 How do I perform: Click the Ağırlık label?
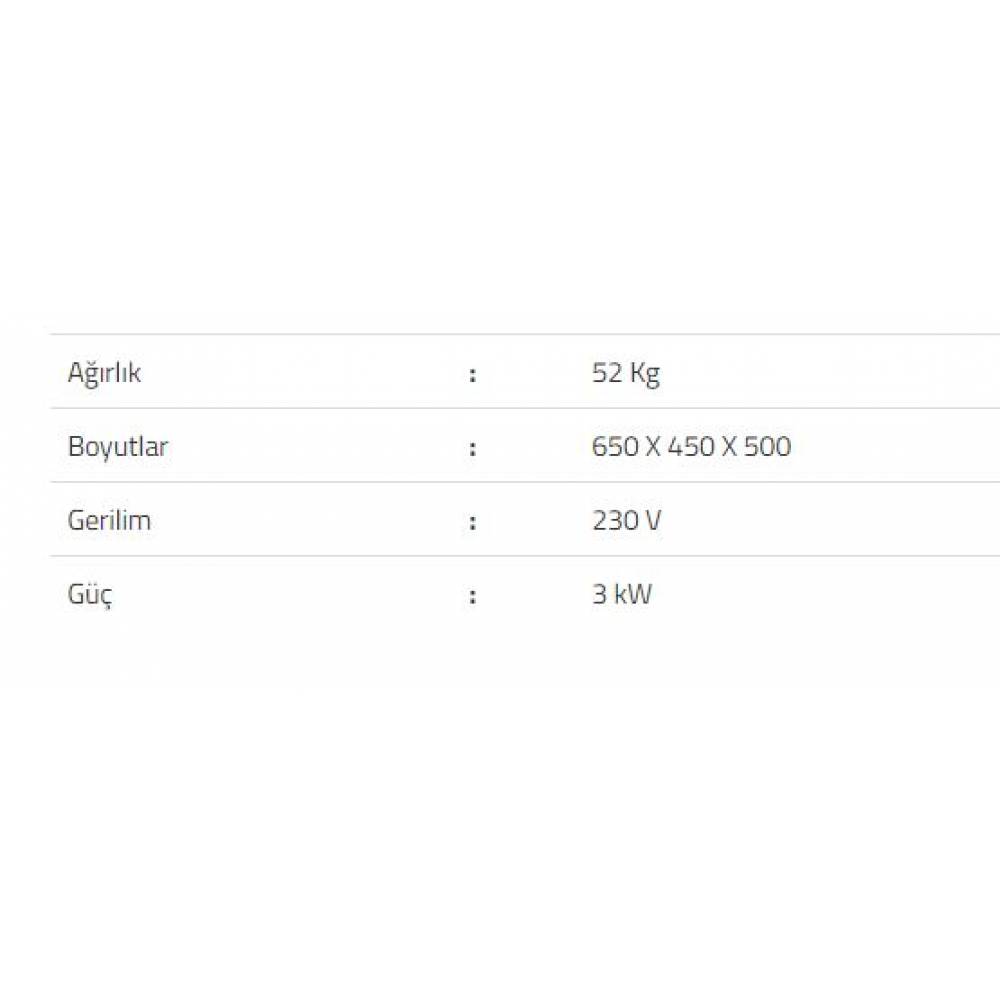click(104, 373)
